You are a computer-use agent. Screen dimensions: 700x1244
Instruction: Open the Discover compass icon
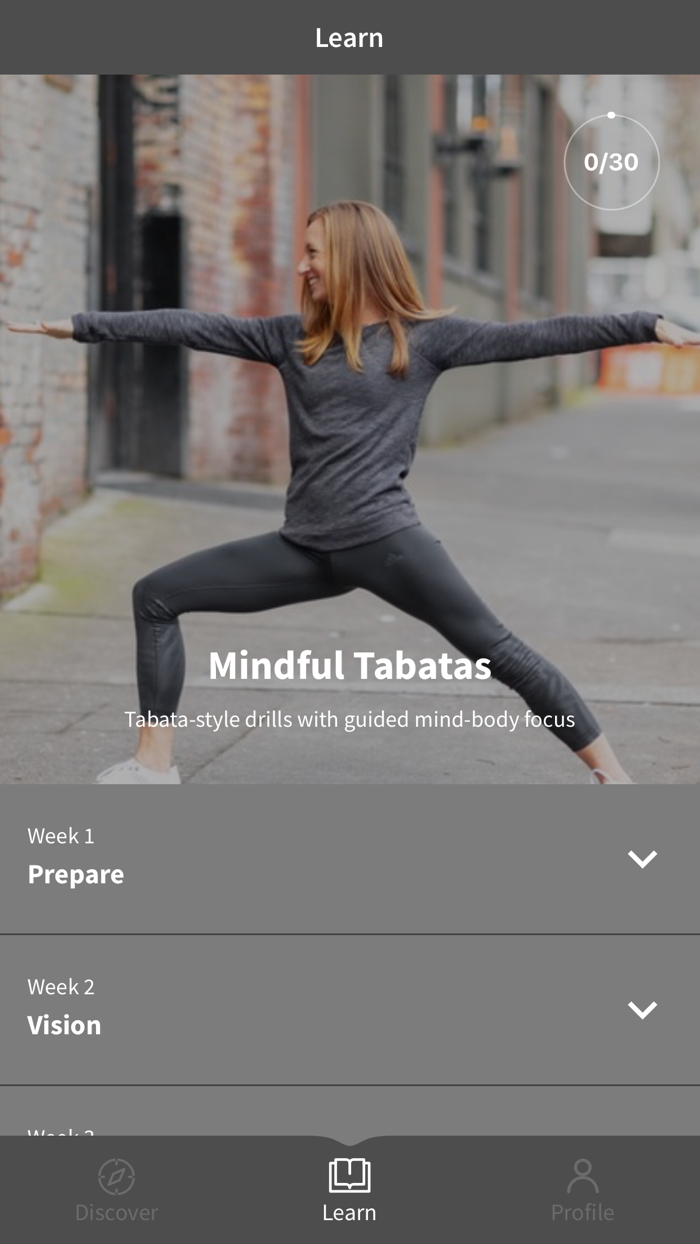[117, 1176]
